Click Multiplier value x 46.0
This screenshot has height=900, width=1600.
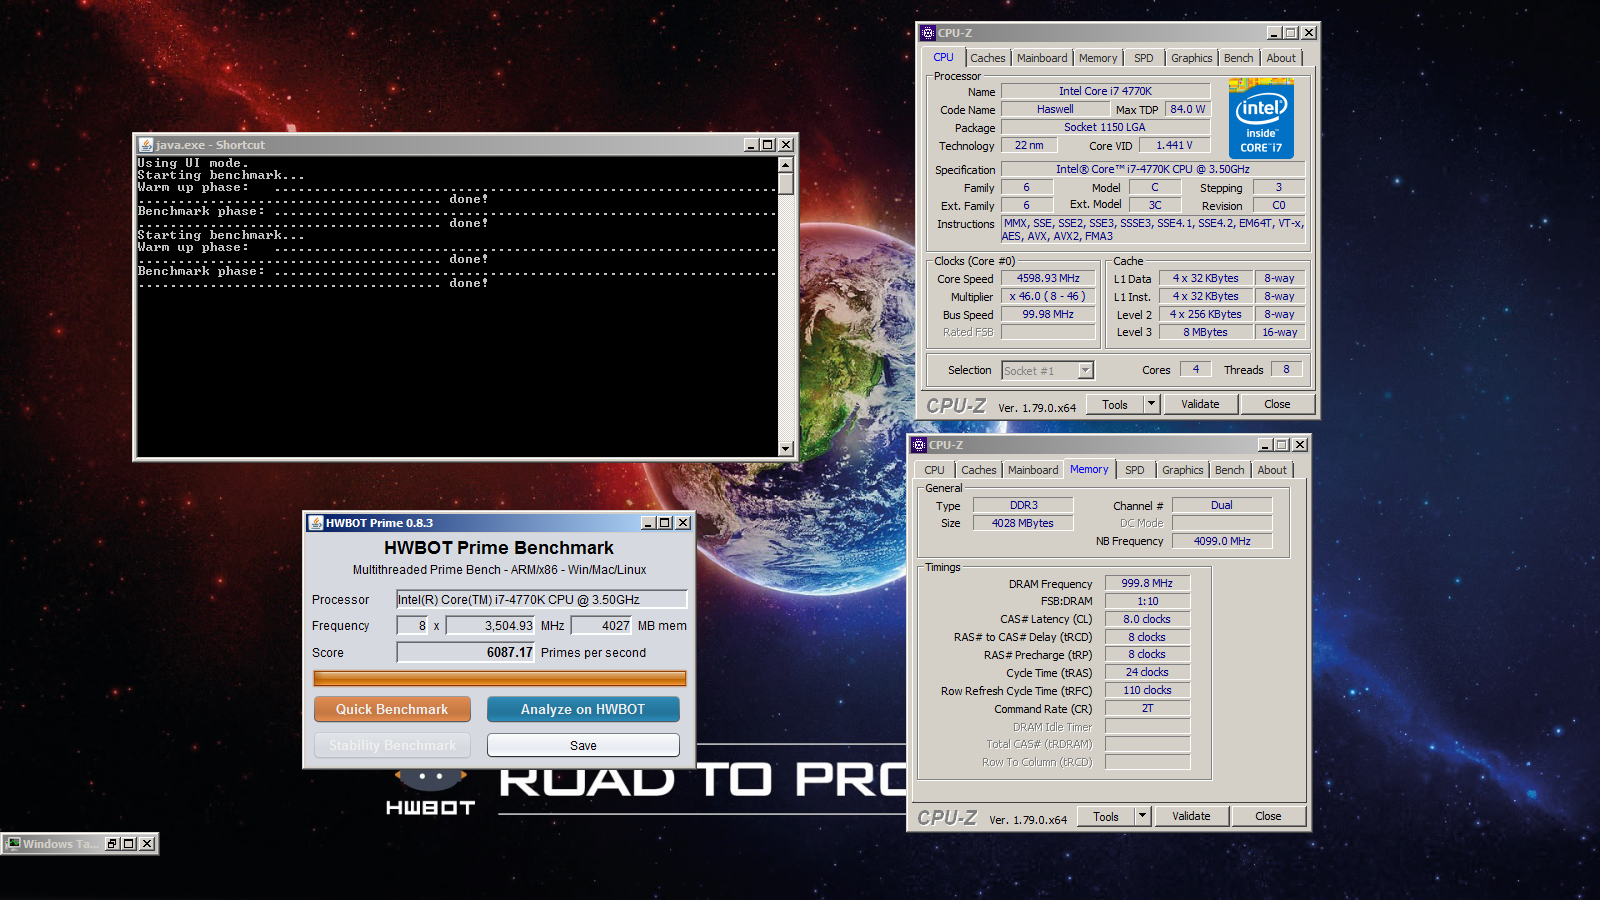(1048, 296)
